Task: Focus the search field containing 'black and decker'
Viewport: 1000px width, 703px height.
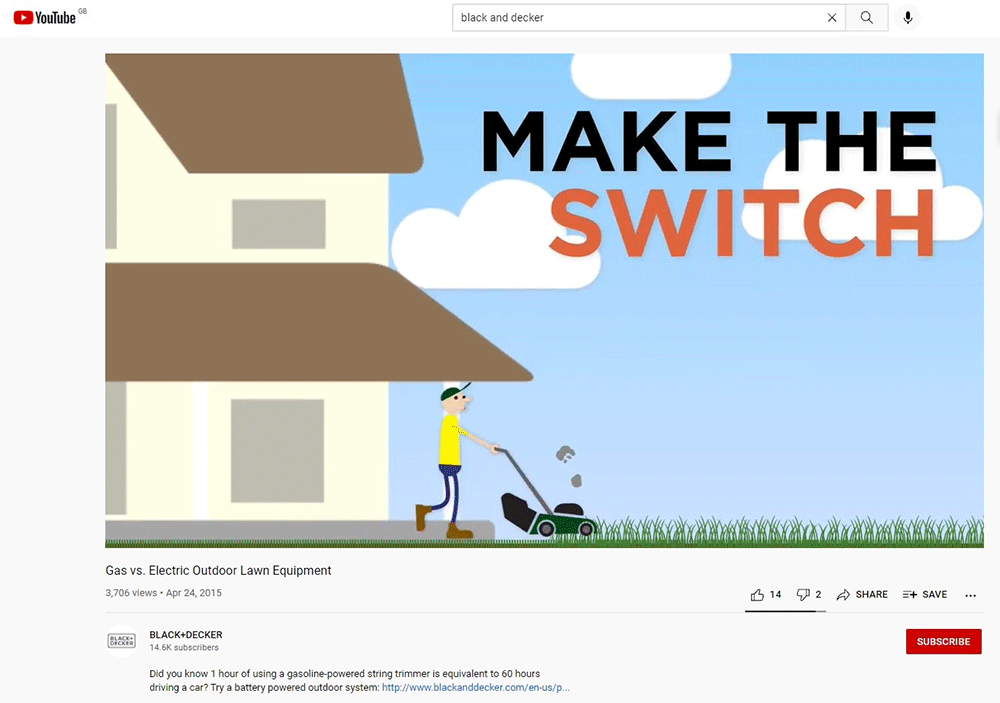Action: pos(640,18)
